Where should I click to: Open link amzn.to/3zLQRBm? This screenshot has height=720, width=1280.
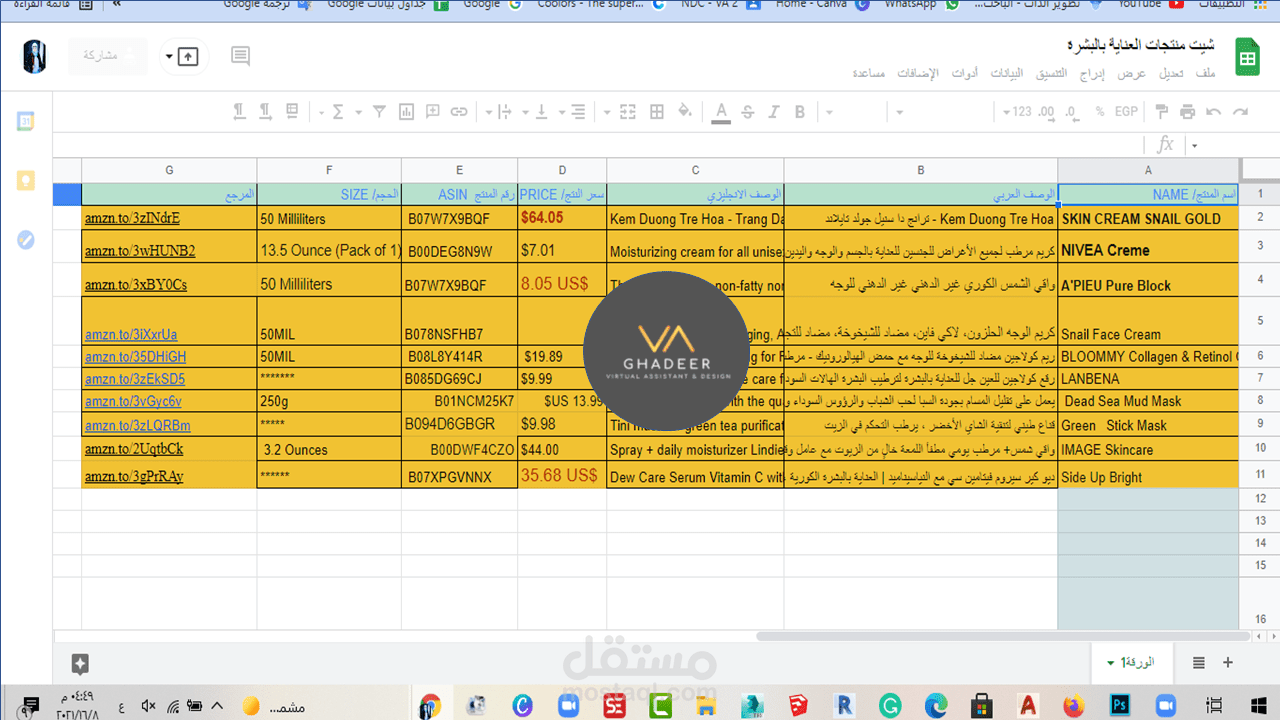coord(137,425)
